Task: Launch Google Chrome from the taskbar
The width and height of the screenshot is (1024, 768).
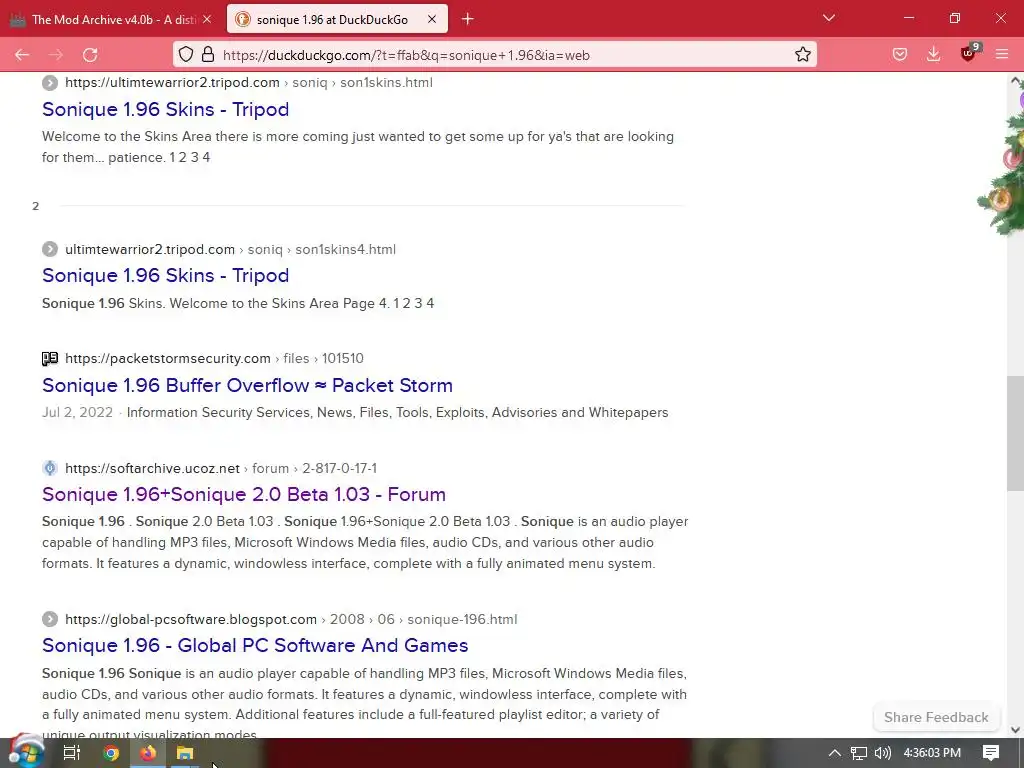Action: (111, 753)
